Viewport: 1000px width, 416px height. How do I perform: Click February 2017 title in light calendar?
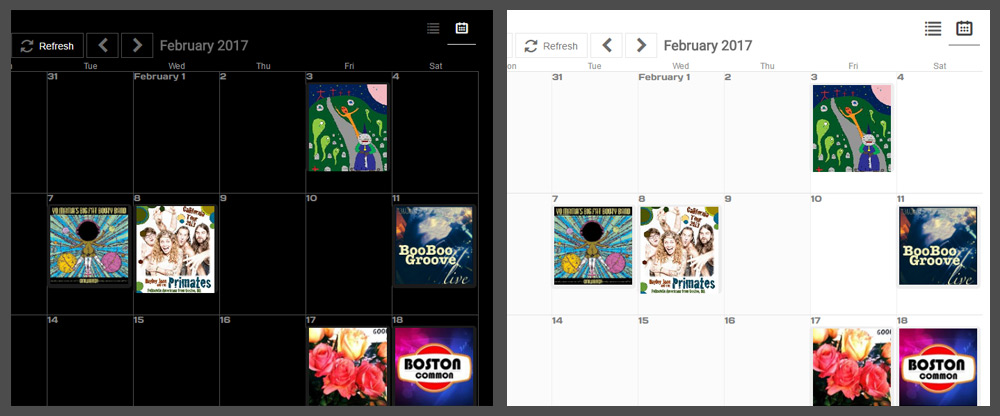pos(708,45)
